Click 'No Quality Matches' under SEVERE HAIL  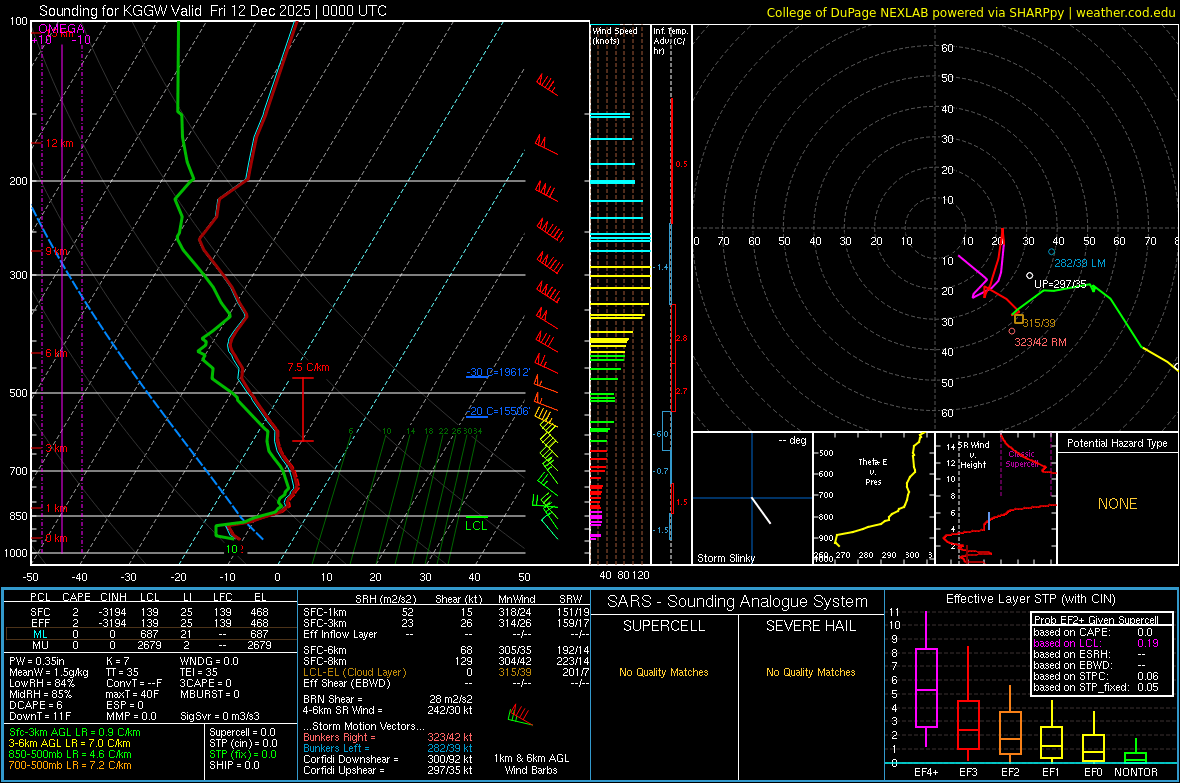pyautogui.click(x=810, y=672)
